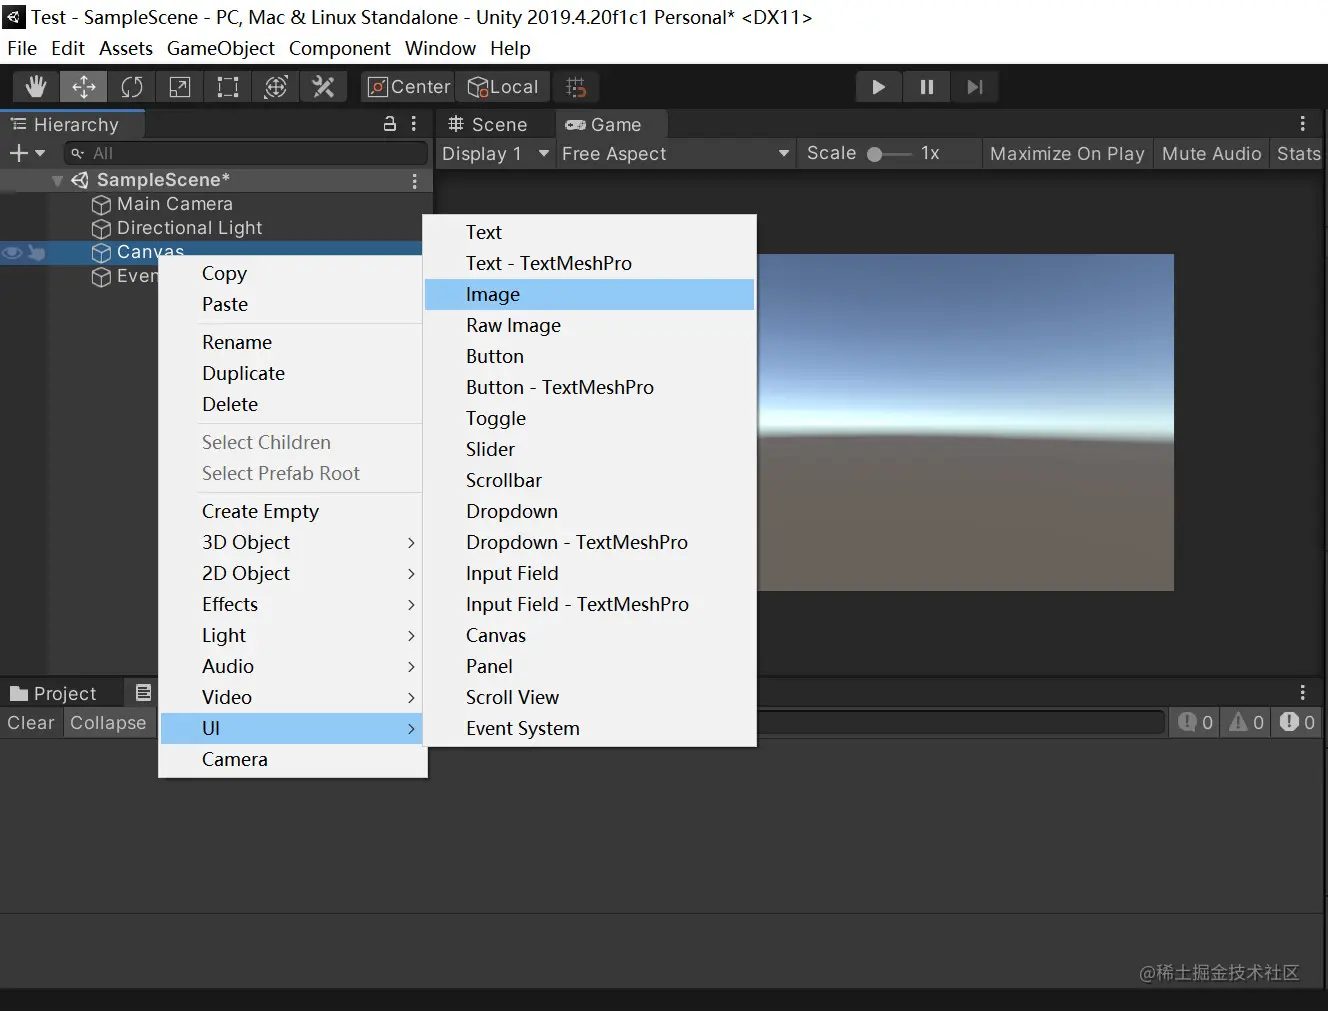Click the Pause button
The height and width of the screenshot is (1011, 1328).
pyautogui.click(x=927, y=87)
